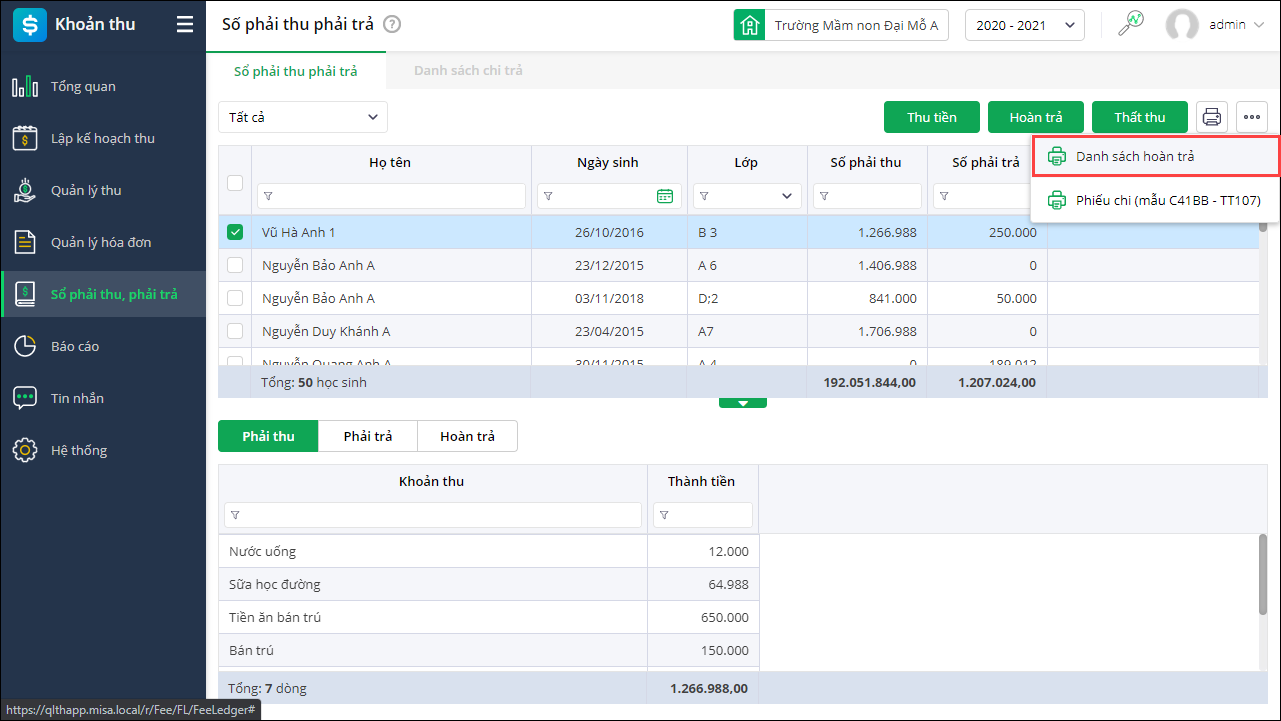1281x721 pixels.
Task: Click the printer icon in toolbar
Action: (1212, 117)
